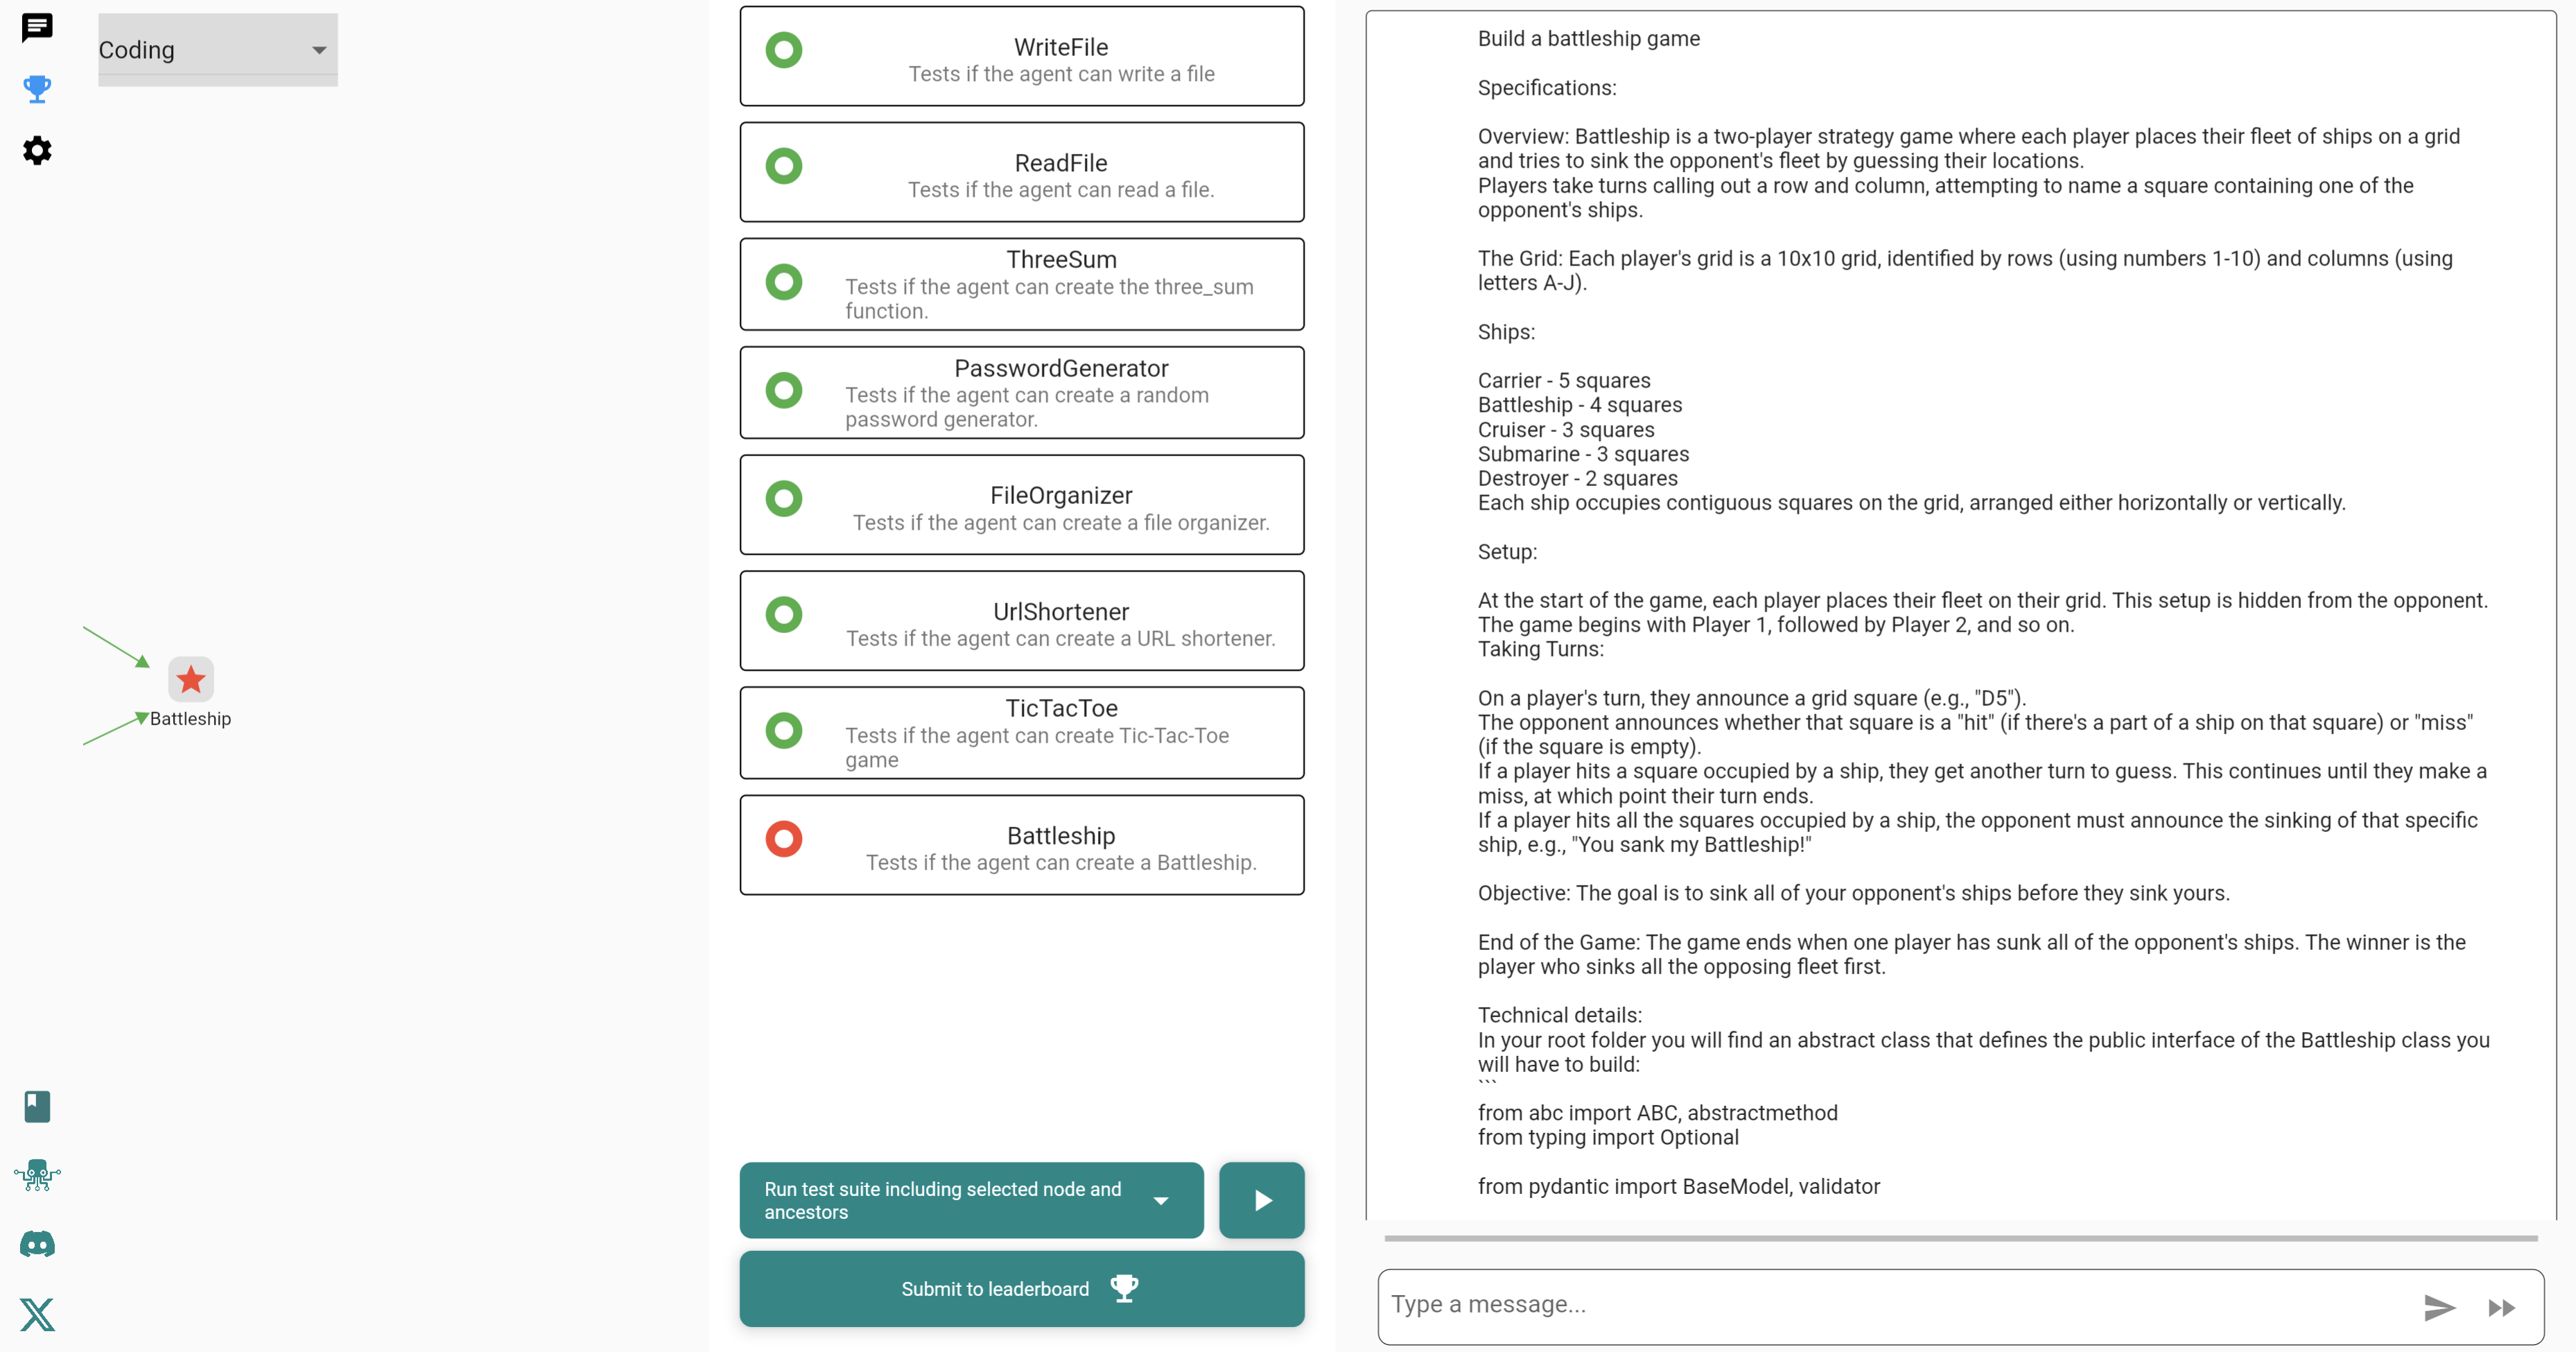Click the trophy icon on Submit button
The height and width of the screenshot is (1352, 2576).
[x=1125, y=1288]
